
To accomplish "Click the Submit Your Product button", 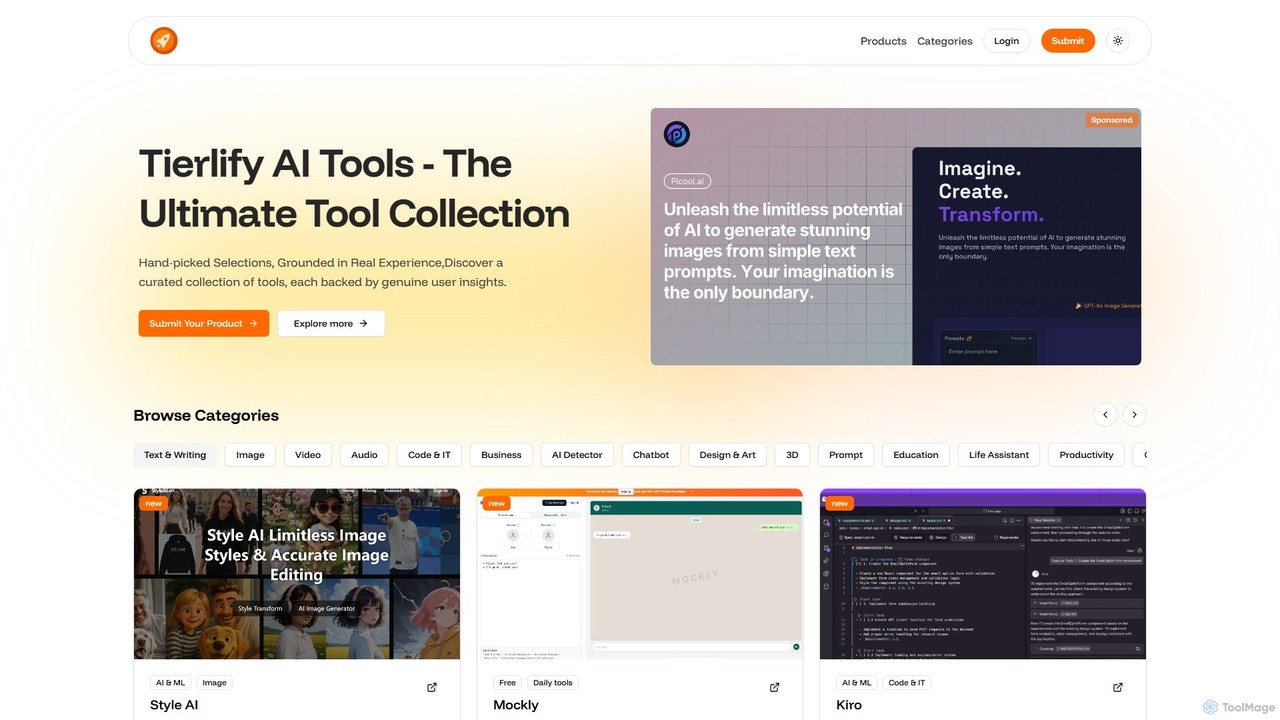I will (x=204, y=323).
